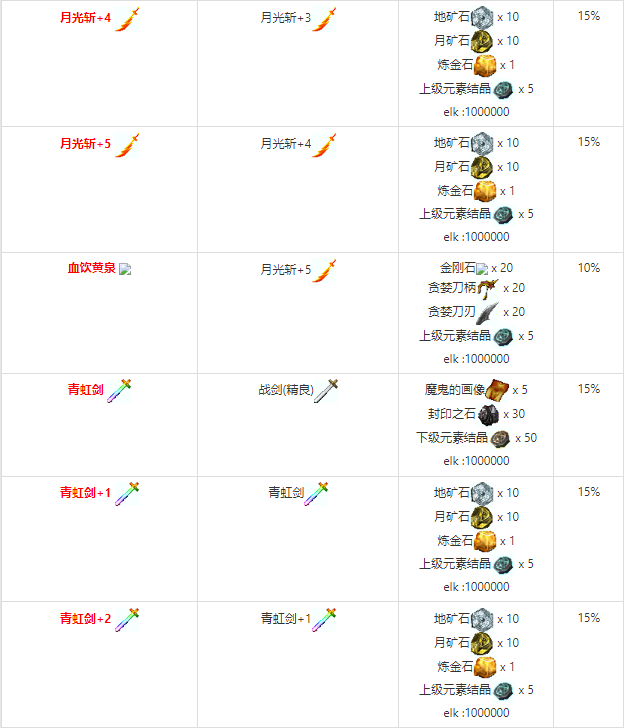This screenshot has height=728, width=624.
Task: Click the 青虹剑 rainbow sword icon in red row
Action: (x=119, y=390)
